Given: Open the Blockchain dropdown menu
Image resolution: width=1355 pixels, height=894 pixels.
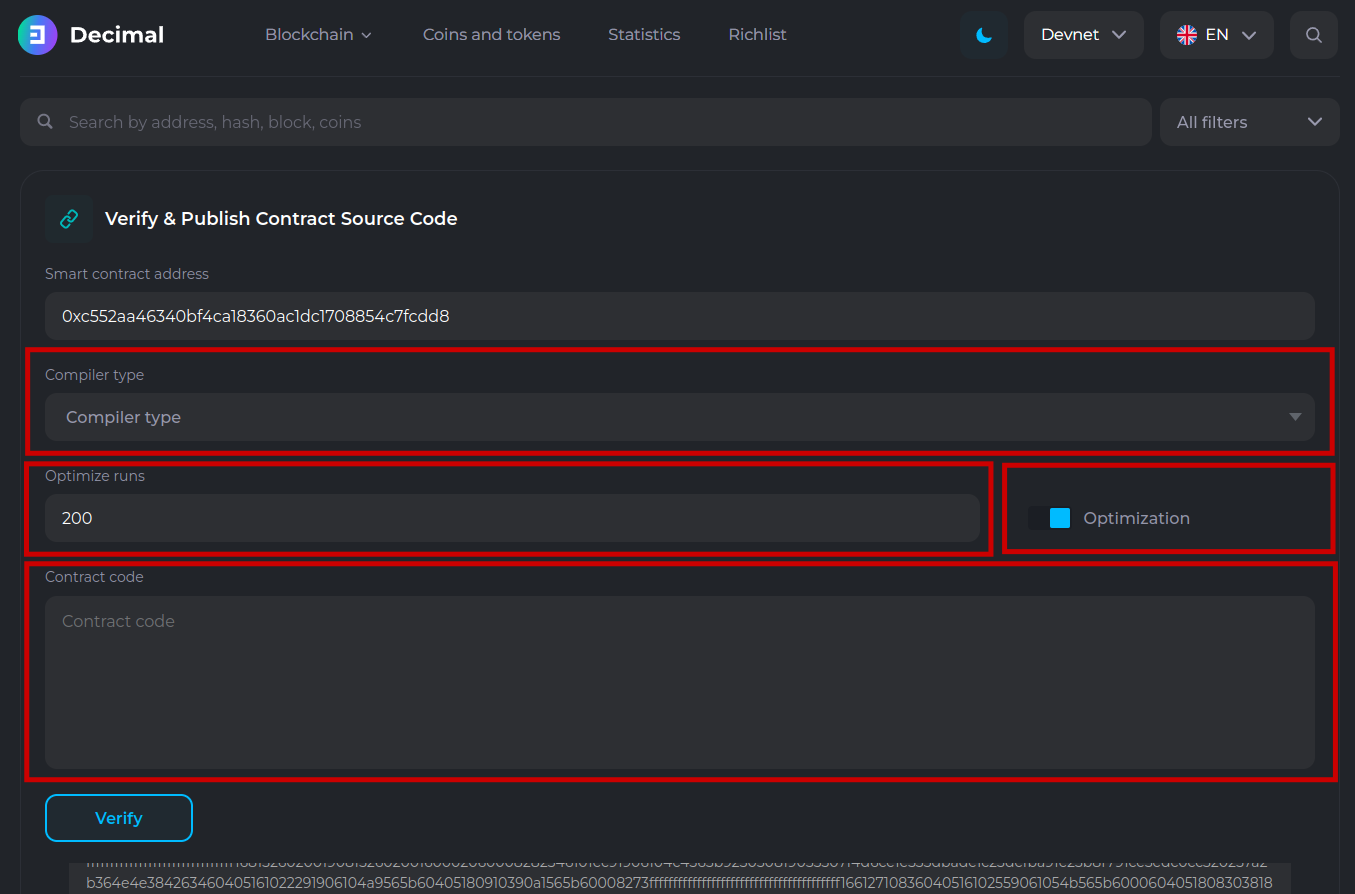Looking at the screenshot, I should coord(318,35).
